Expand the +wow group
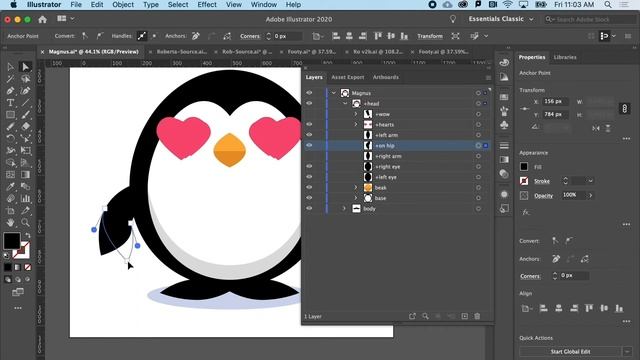Image resolution: width=640 pixels, height=360 pixels. click(356, 114)
